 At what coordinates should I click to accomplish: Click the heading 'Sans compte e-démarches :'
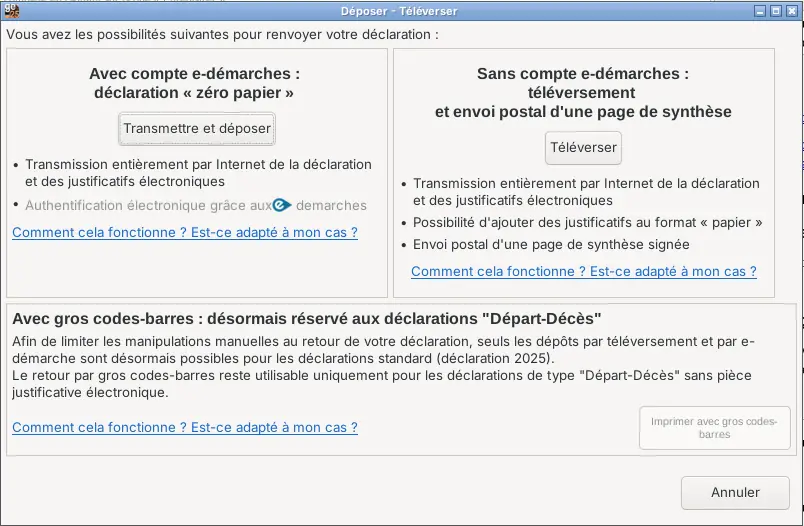pyautogui.click(x=583, y=74)
